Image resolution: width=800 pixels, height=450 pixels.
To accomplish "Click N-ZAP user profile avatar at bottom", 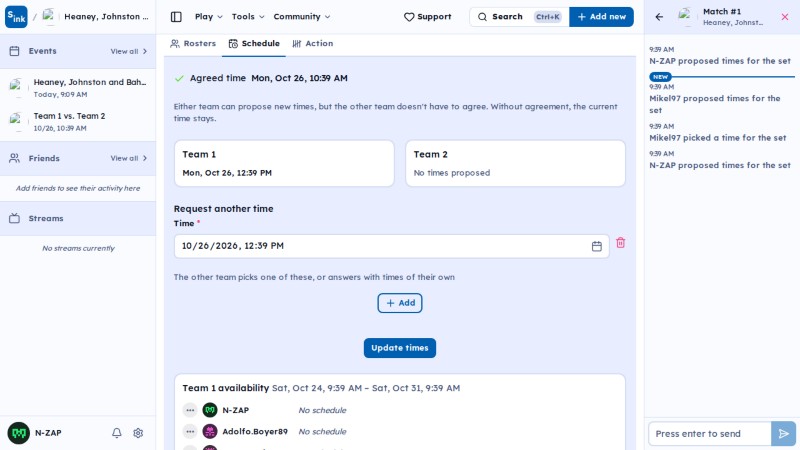I will [18, 433].
